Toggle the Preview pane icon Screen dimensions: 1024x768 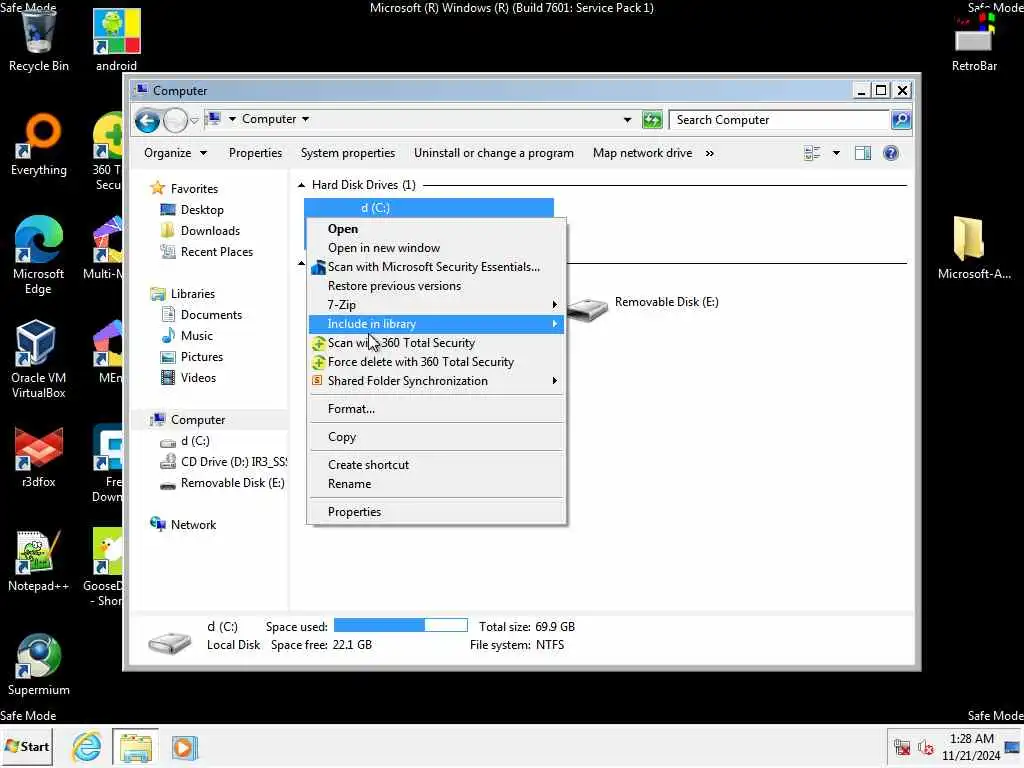tap(863, 153)
